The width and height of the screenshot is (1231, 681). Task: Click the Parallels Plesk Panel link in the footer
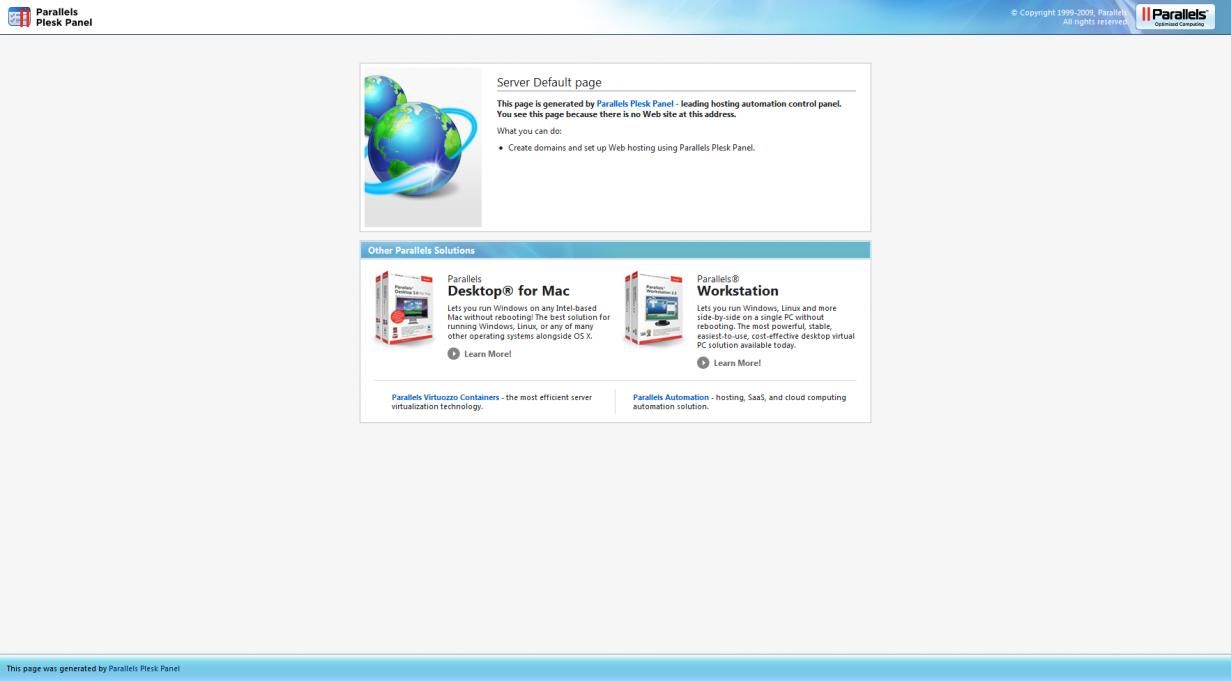(144, 668)
